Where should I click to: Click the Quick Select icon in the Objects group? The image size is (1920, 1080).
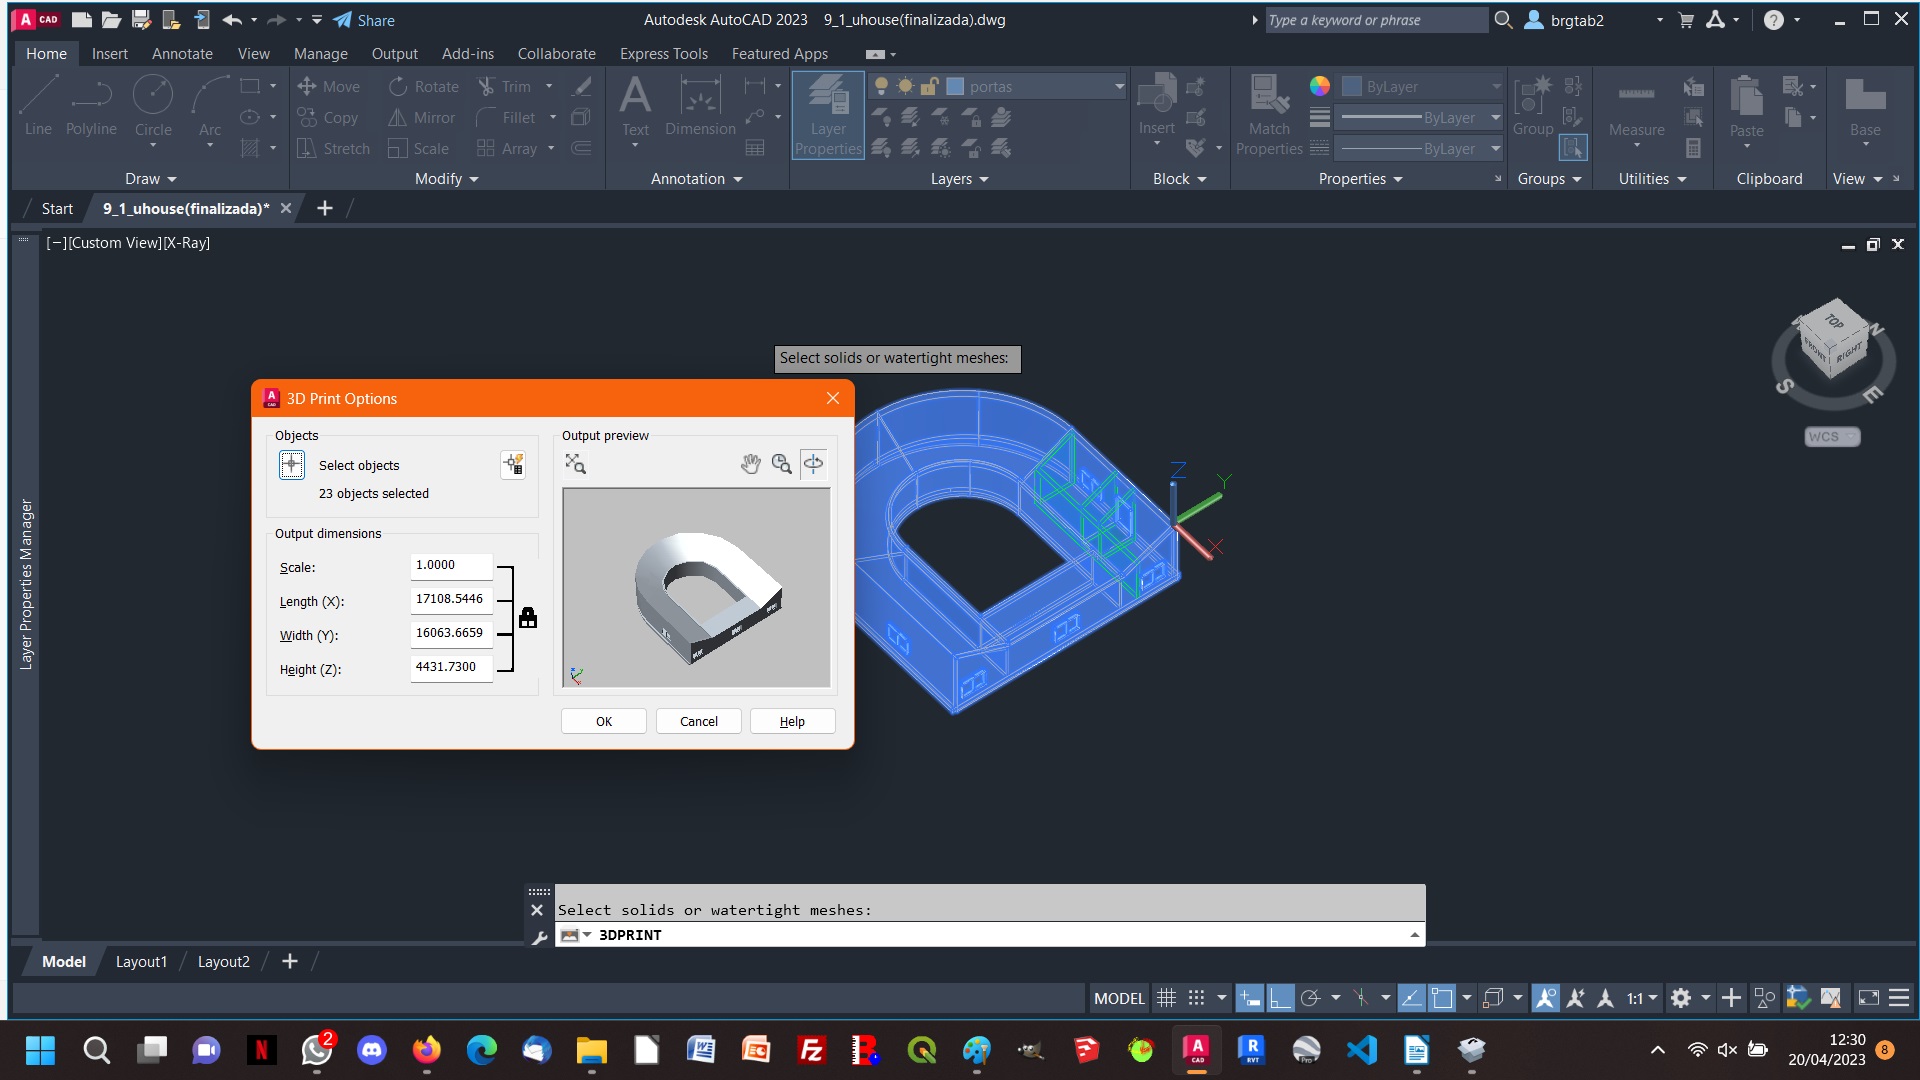pos(513,464)
